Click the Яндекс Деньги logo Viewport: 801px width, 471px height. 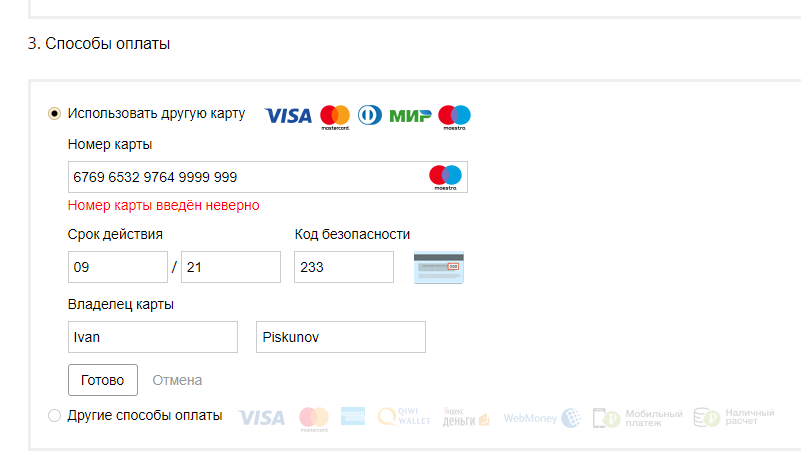[x=466, y=417]
